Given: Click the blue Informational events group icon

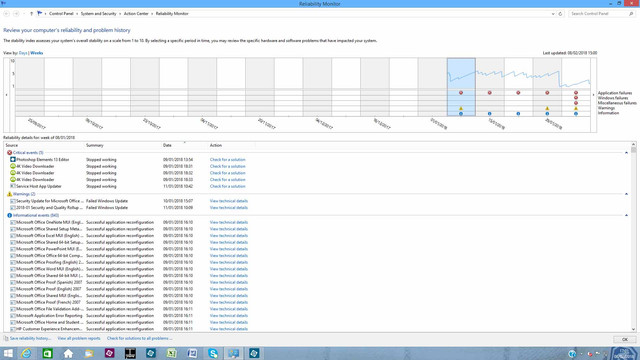Looking at the screenshot, I should pos(9,216).
